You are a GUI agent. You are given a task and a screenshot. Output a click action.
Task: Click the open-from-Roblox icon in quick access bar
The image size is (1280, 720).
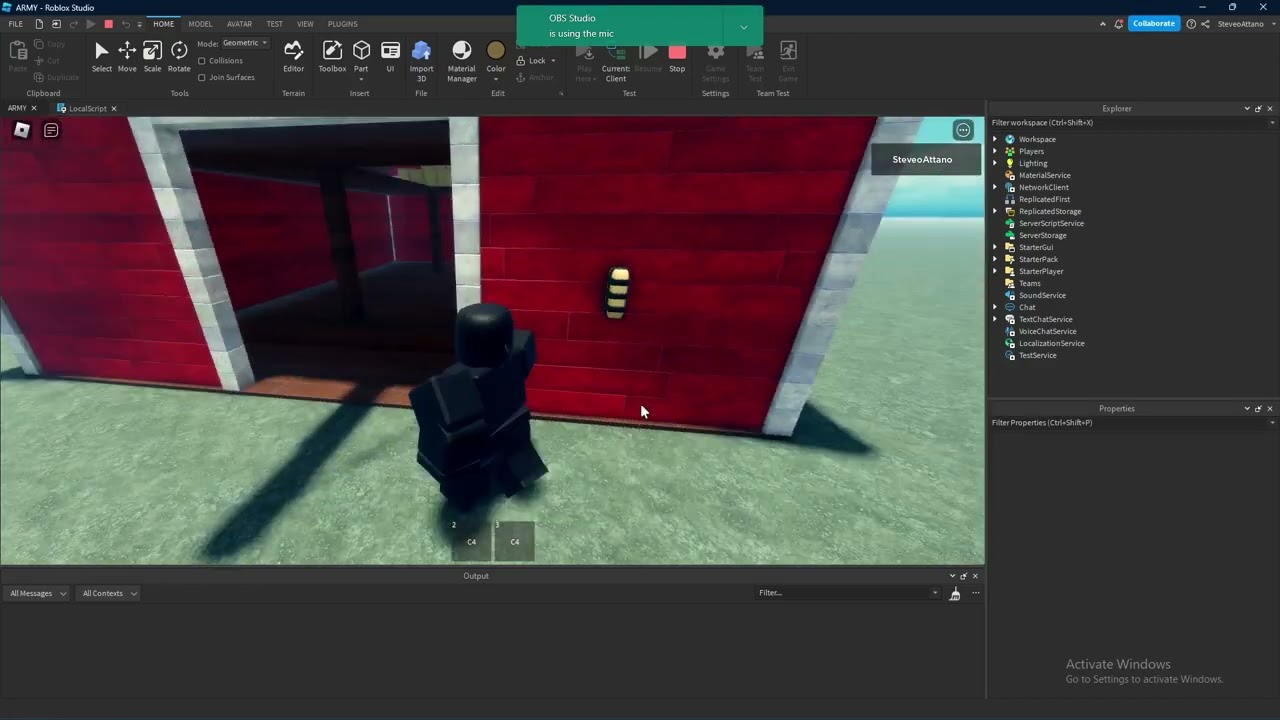(56, 24)
